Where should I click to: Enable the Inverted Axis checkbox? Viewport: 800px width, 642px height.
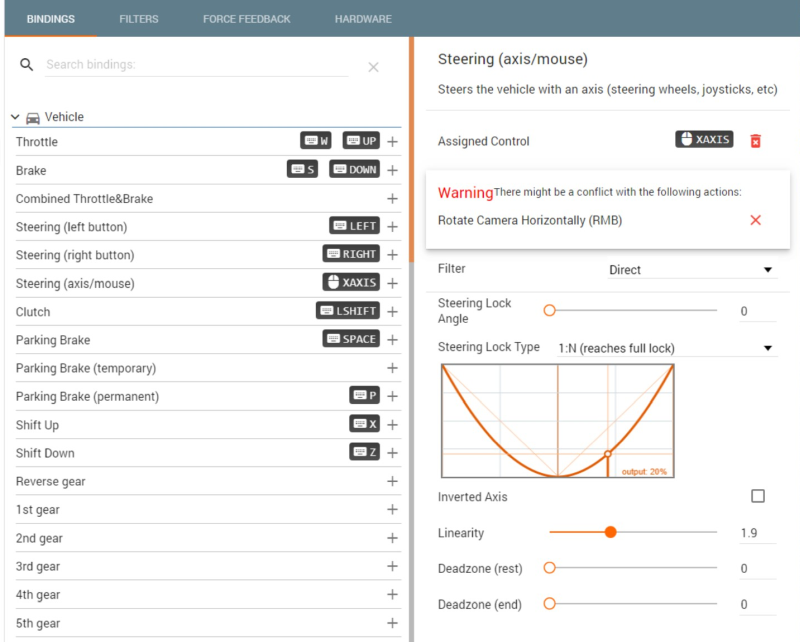point(757,496)
